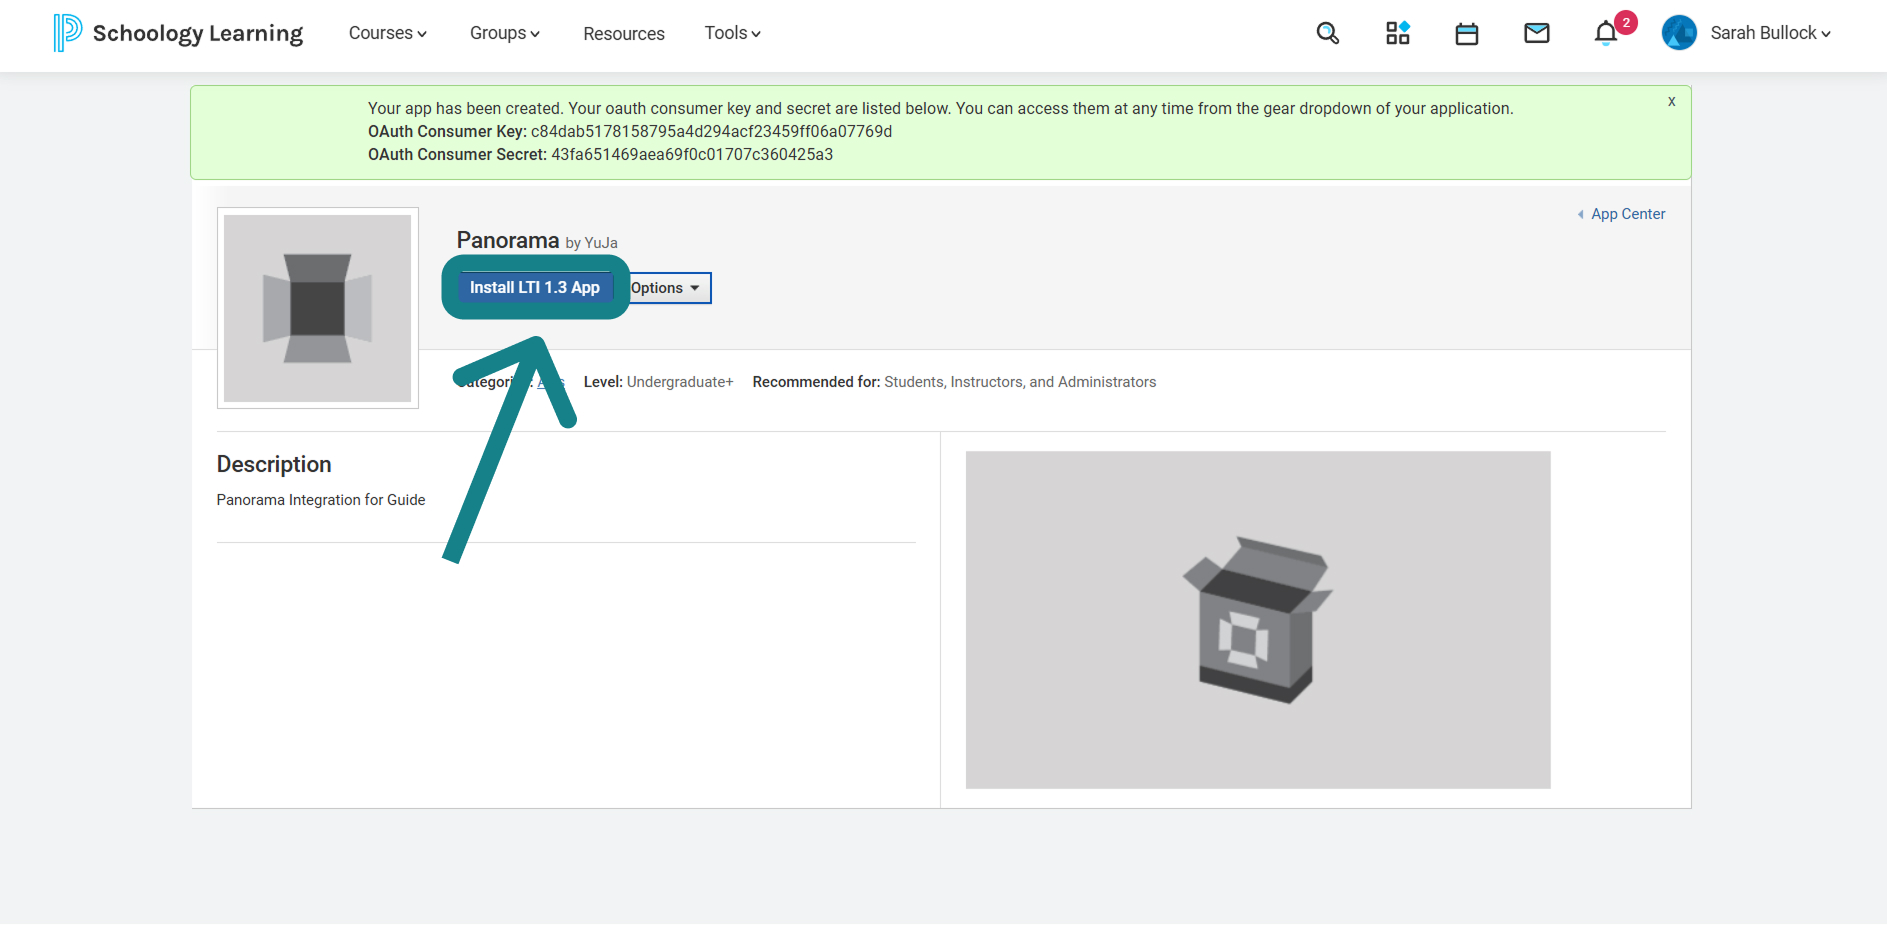The height and width of the screenshot is (926, 1887).
Task: Click Install LTI 1.3 App button
Action: point(535,287)
